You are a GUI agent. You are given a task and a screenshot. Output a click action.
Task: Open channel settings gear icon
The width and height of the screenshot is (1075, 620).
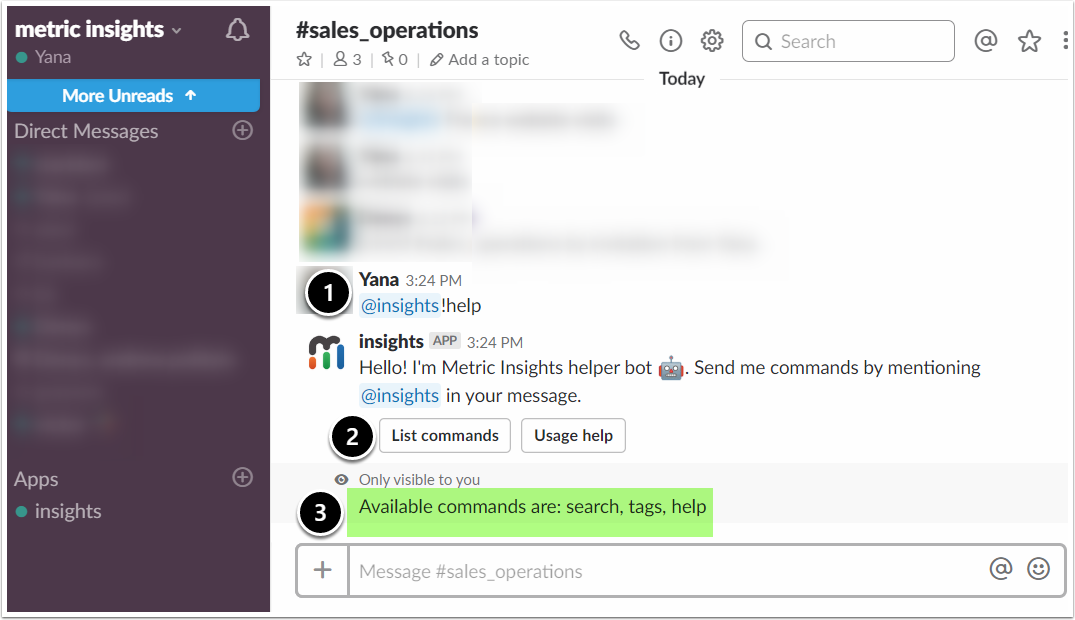(712, 41)
